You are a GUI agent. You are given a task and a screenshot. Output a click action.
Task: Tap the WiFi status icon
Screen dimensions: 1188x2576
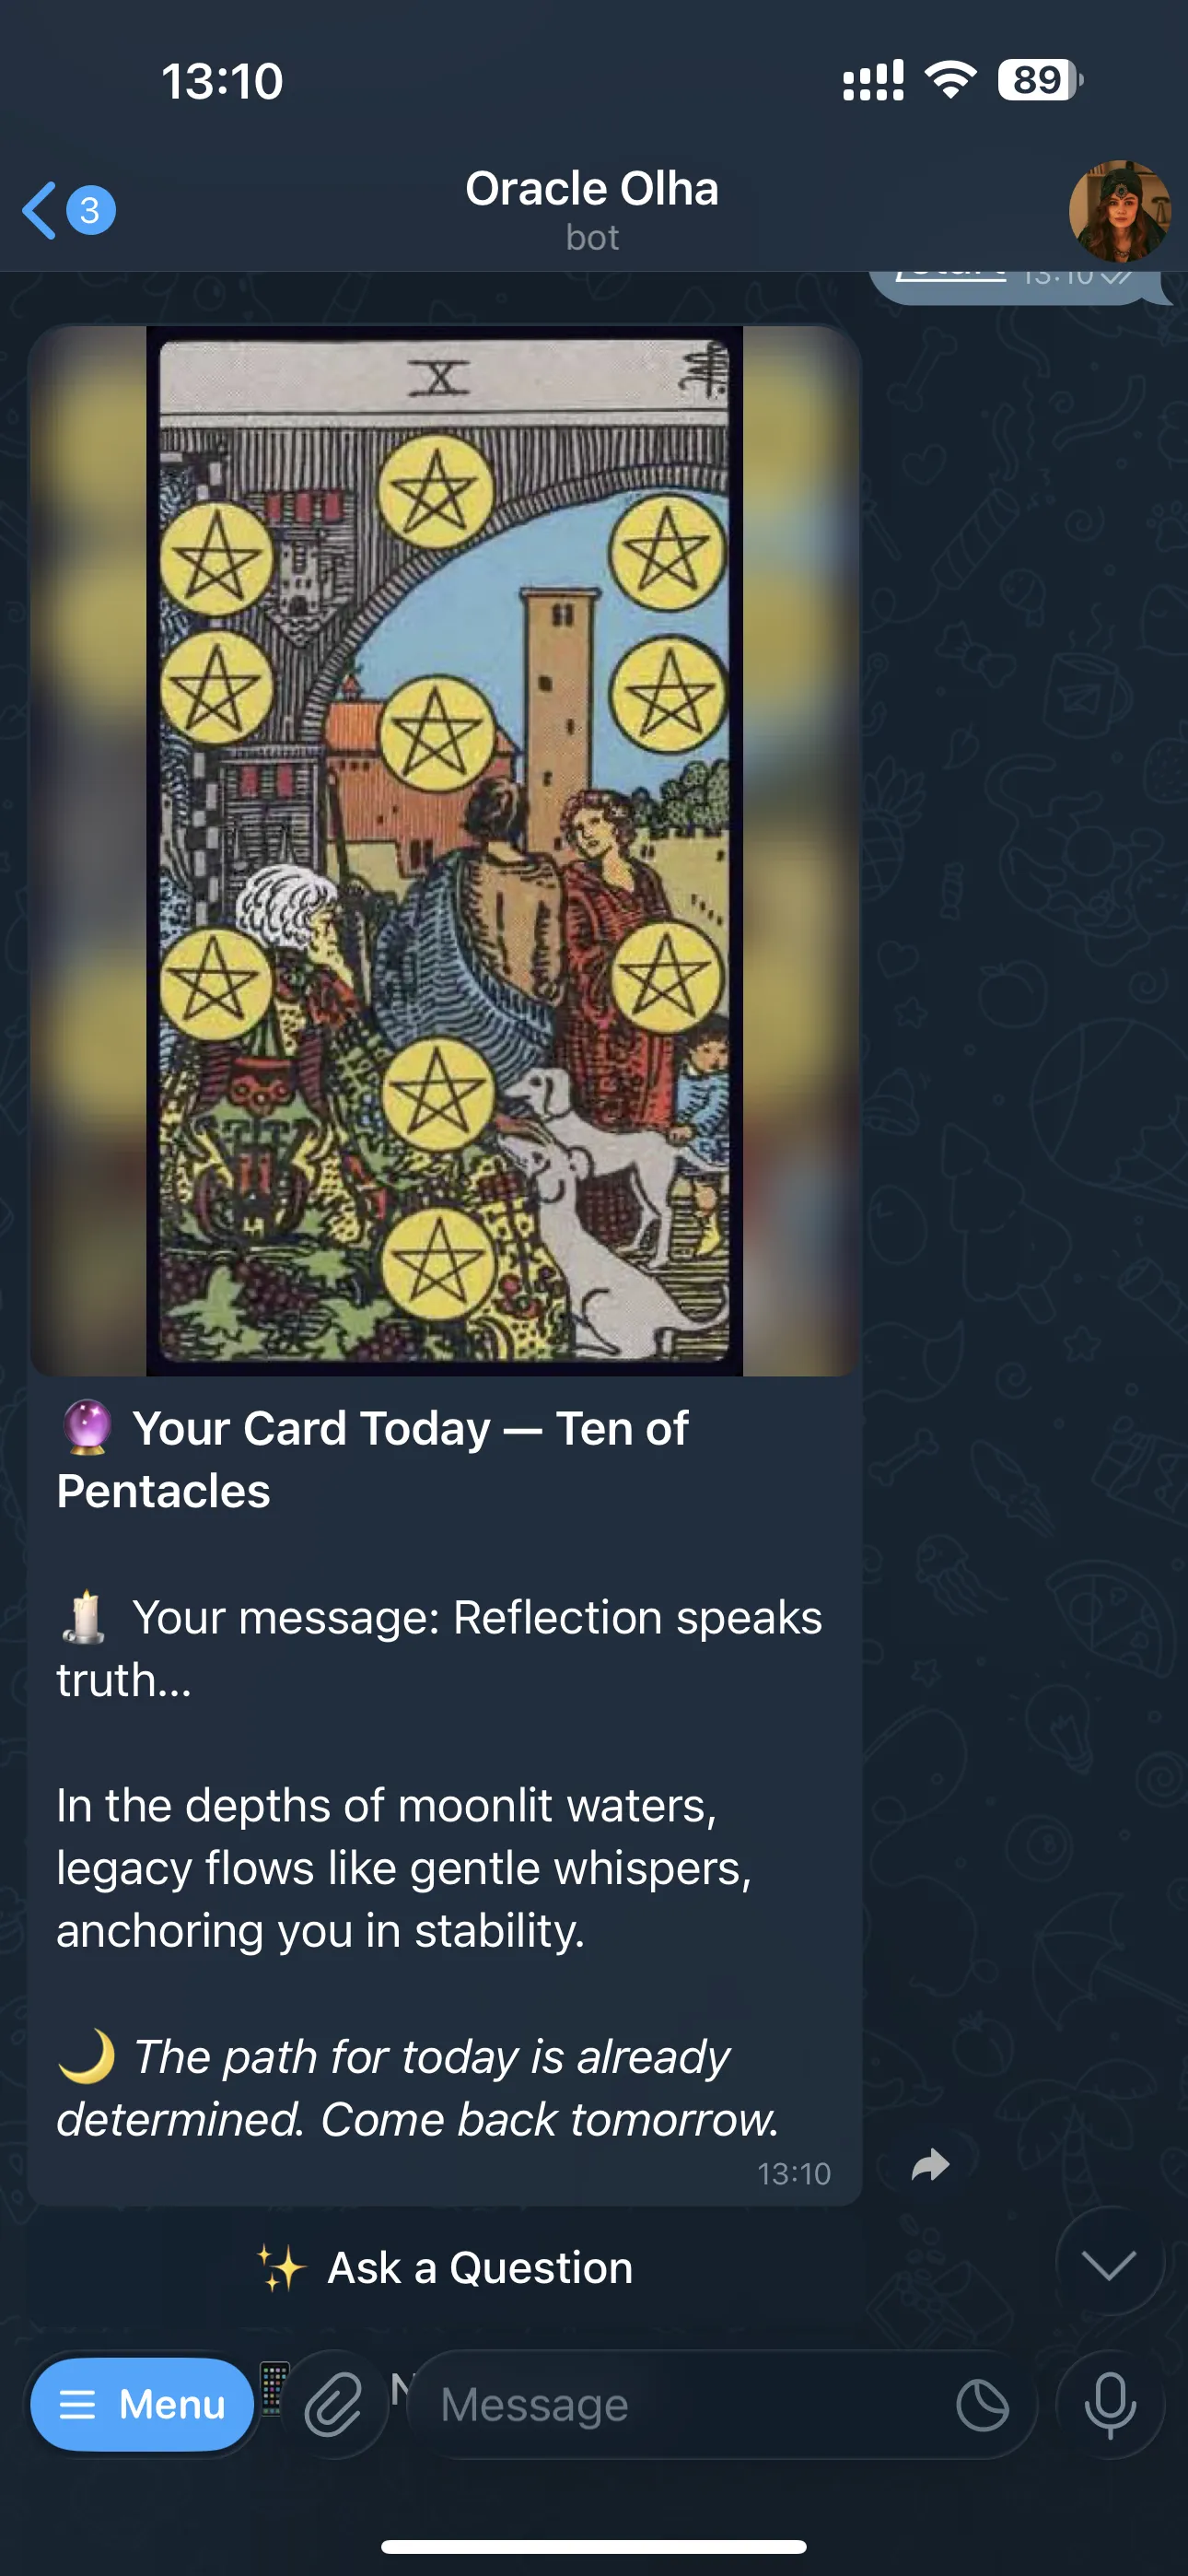(951, 80)
